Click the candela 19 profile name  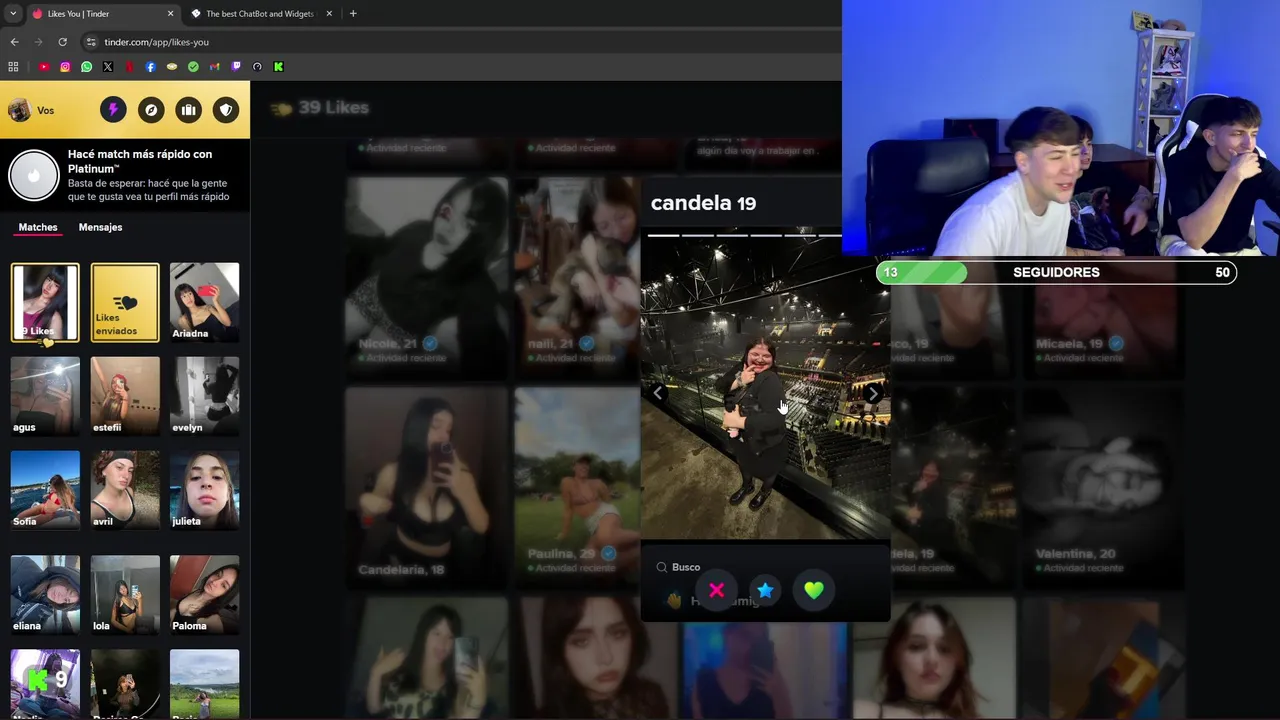tap(703, 203)
